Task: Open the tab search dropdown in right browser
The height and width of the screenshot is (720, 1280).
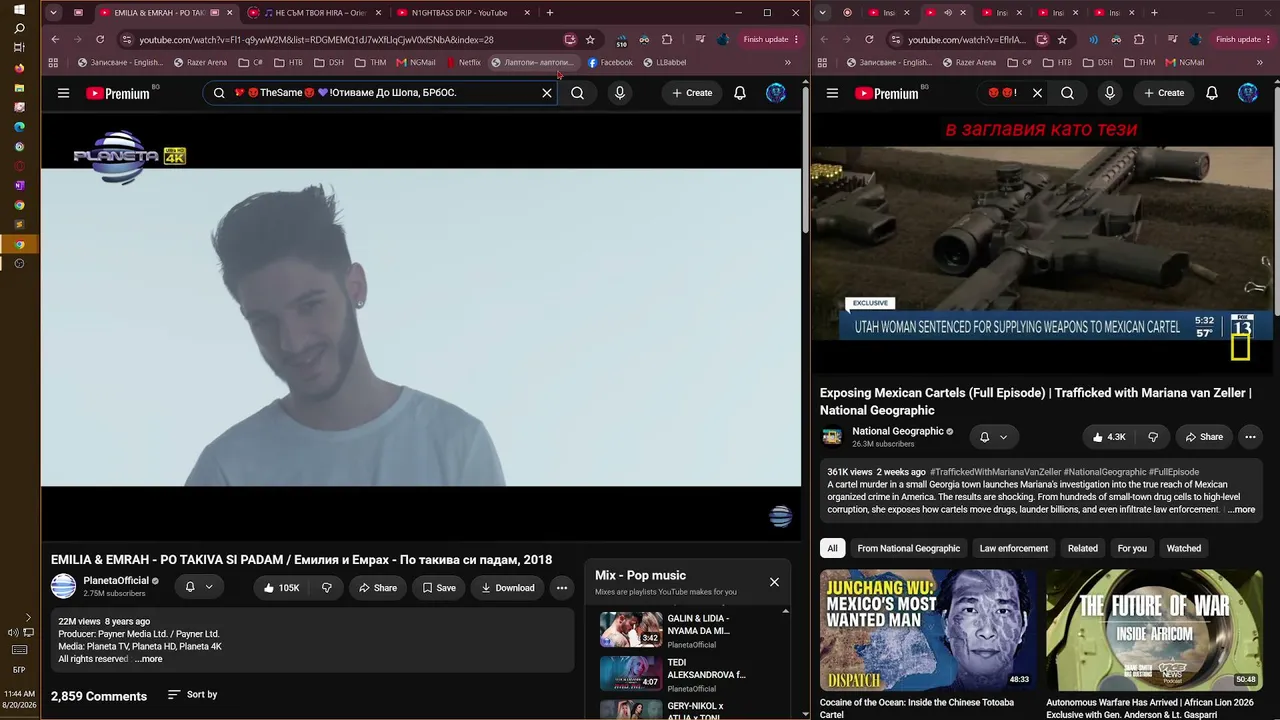Action: coord(822,13)
